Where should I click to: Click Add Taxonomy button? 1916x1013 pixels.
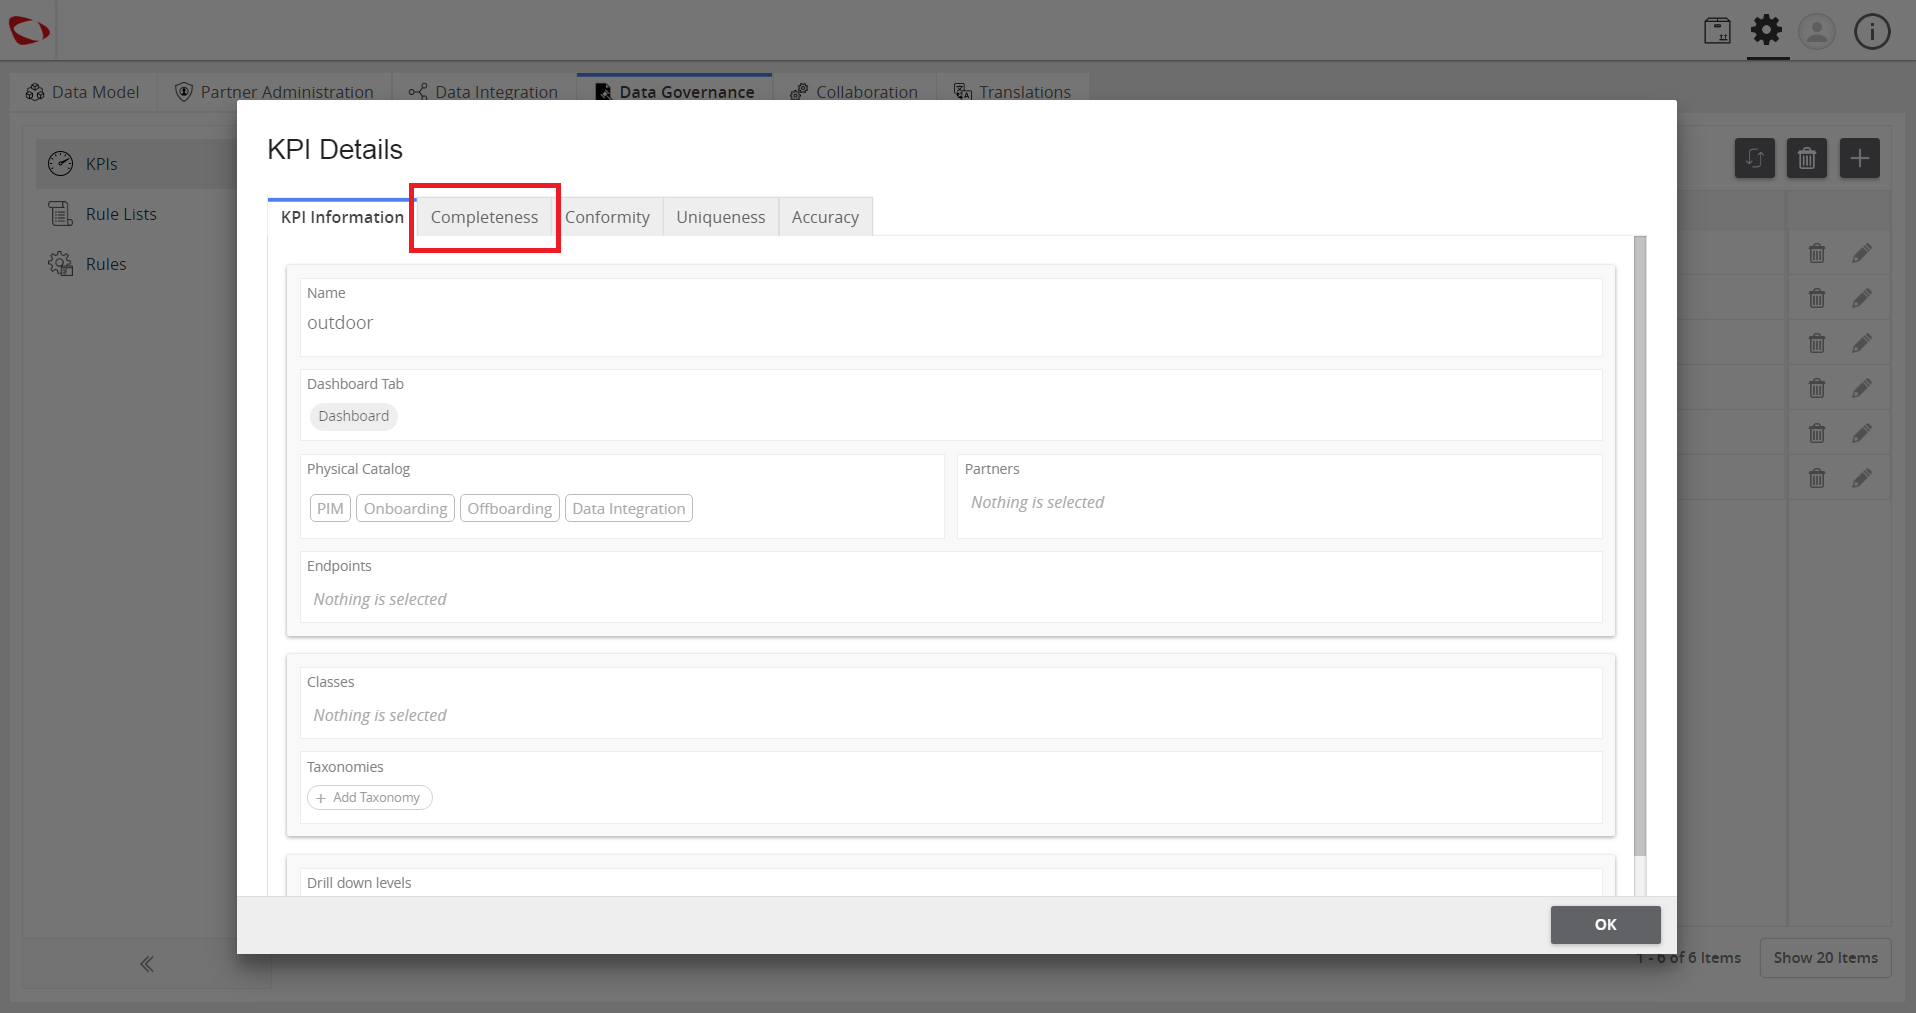pyautogui.click(x=369, y=797)
